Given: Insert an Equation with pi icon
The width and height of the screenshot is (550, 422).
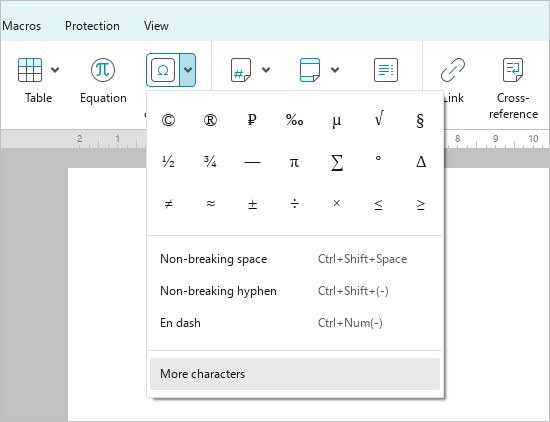Looking at the screenshot, I should pyautogui.click(x=103, y=70).
